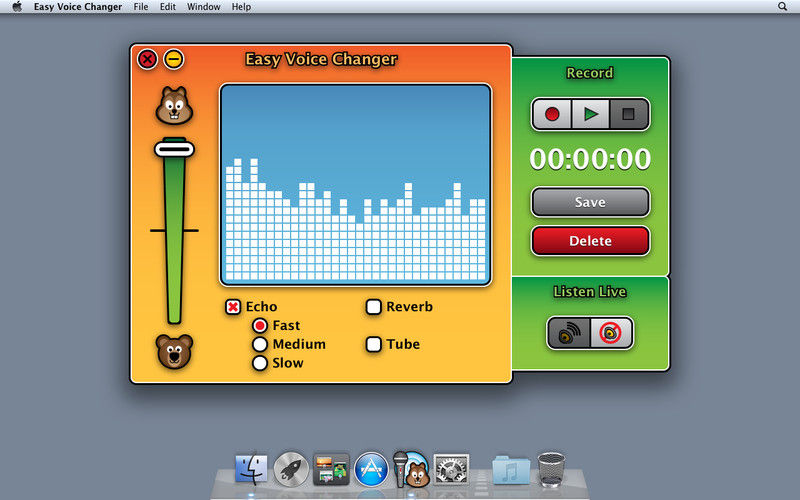Open the Music folder in the Dock
The image size is (800, 500).
(511, 469)
